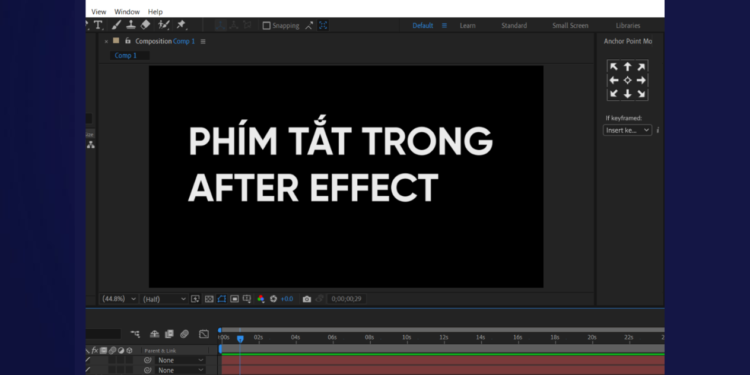
Task: Click the current time indicator playhead
Action: click(240, 339)
